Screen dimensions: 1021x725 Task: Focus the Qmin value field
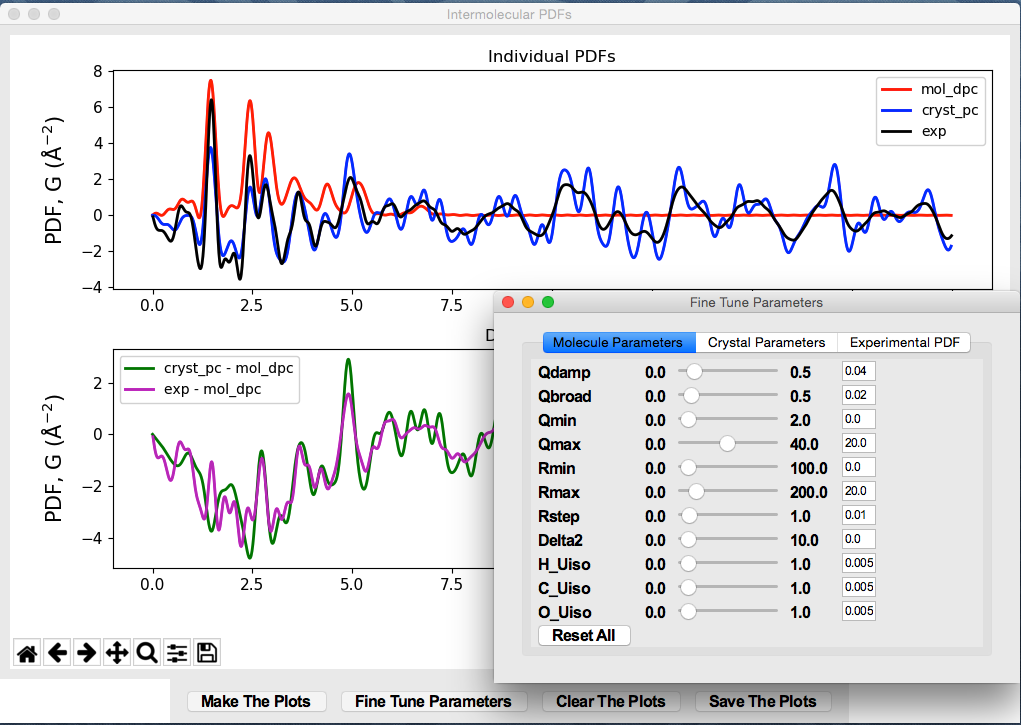coord(858,419)
